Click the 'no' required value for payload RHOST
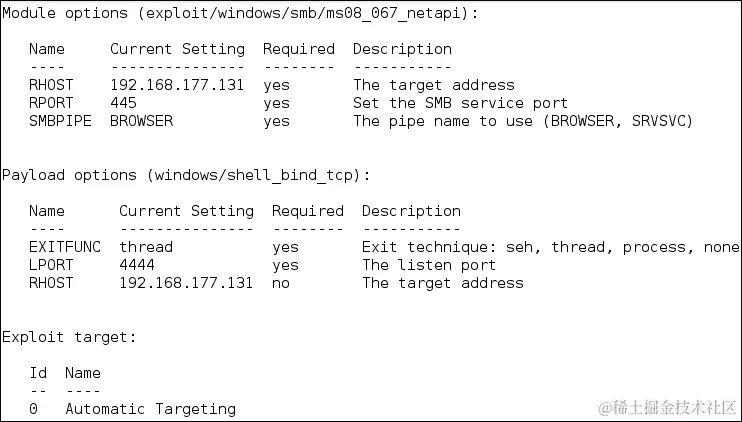 point(281,283)
